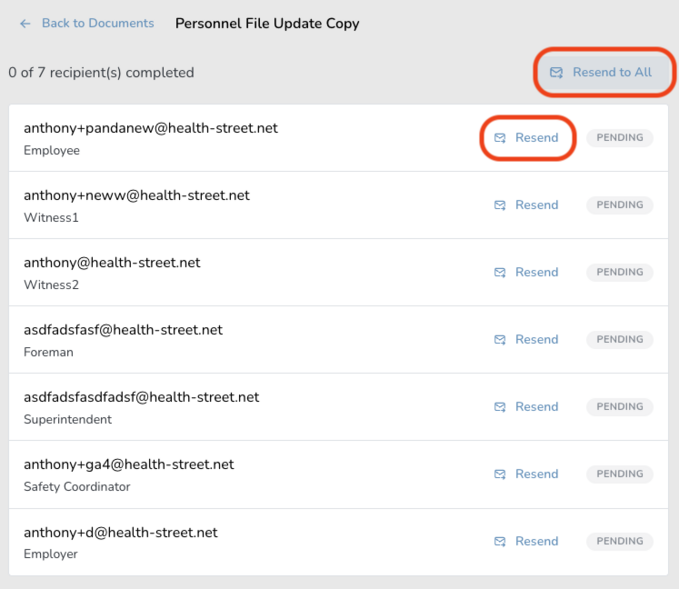679x589 pixels.
Task: Select the email anthony@health-street.net
Action: pyautogui.click(x=112, y=262)
